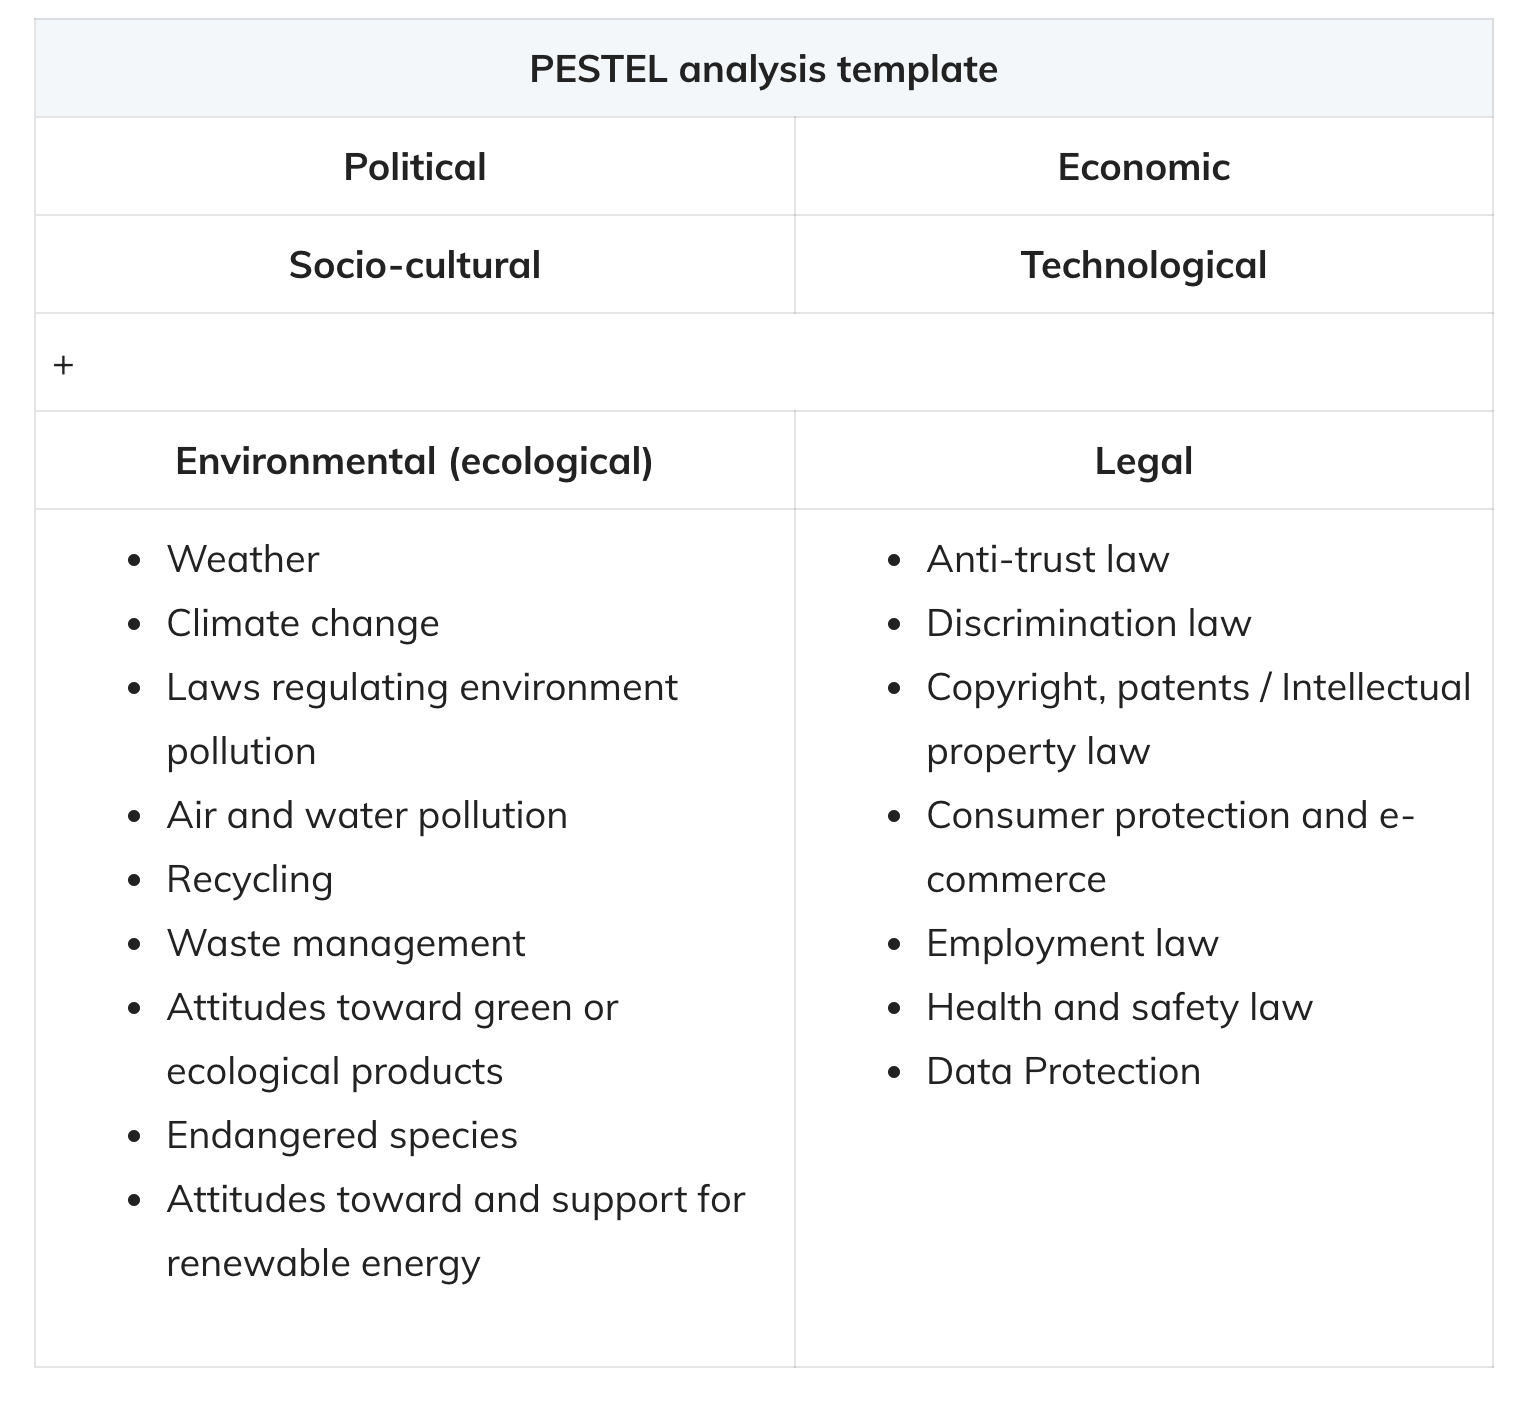Click the Legal column heading

point(1143,461)
